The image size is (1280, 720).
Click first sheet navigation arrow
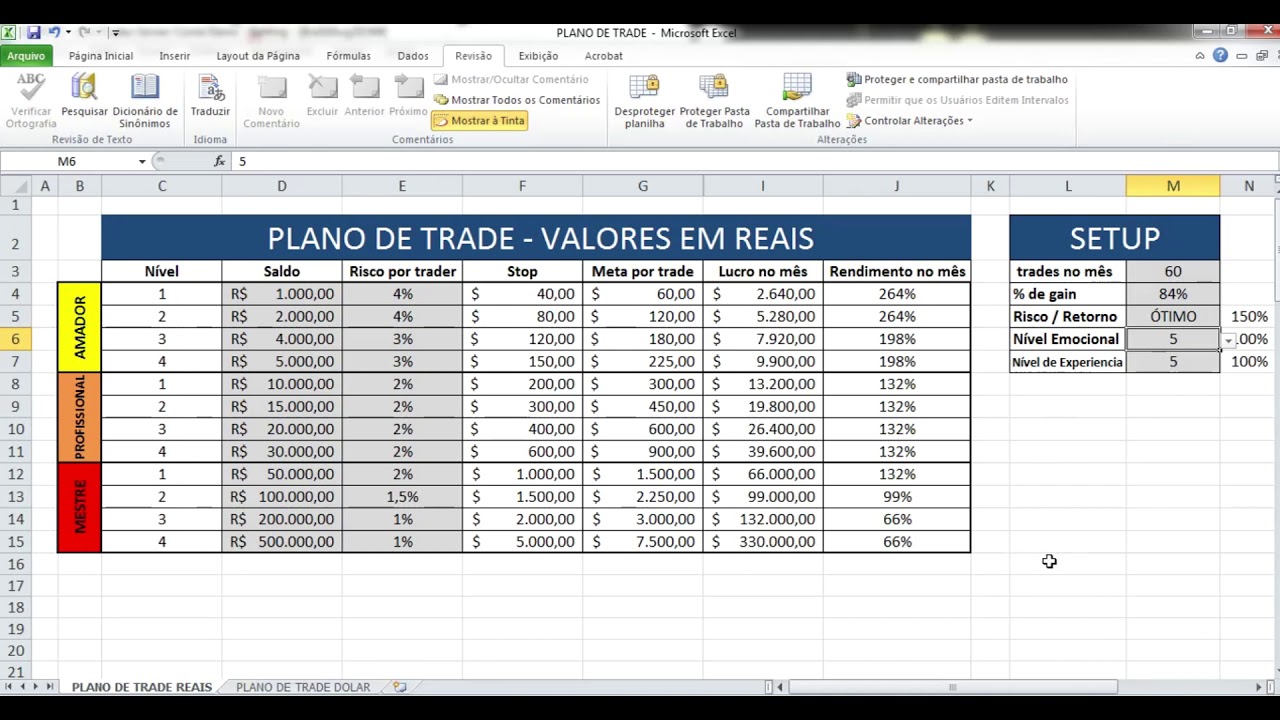[9, 687]
